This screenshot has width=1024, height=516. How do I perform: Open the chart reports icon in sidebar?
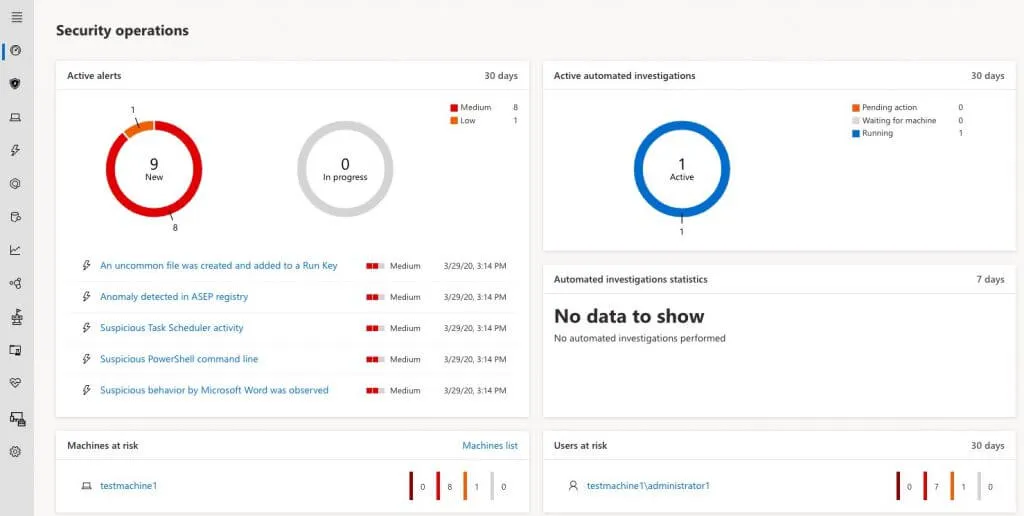click(x=16, y=250)
